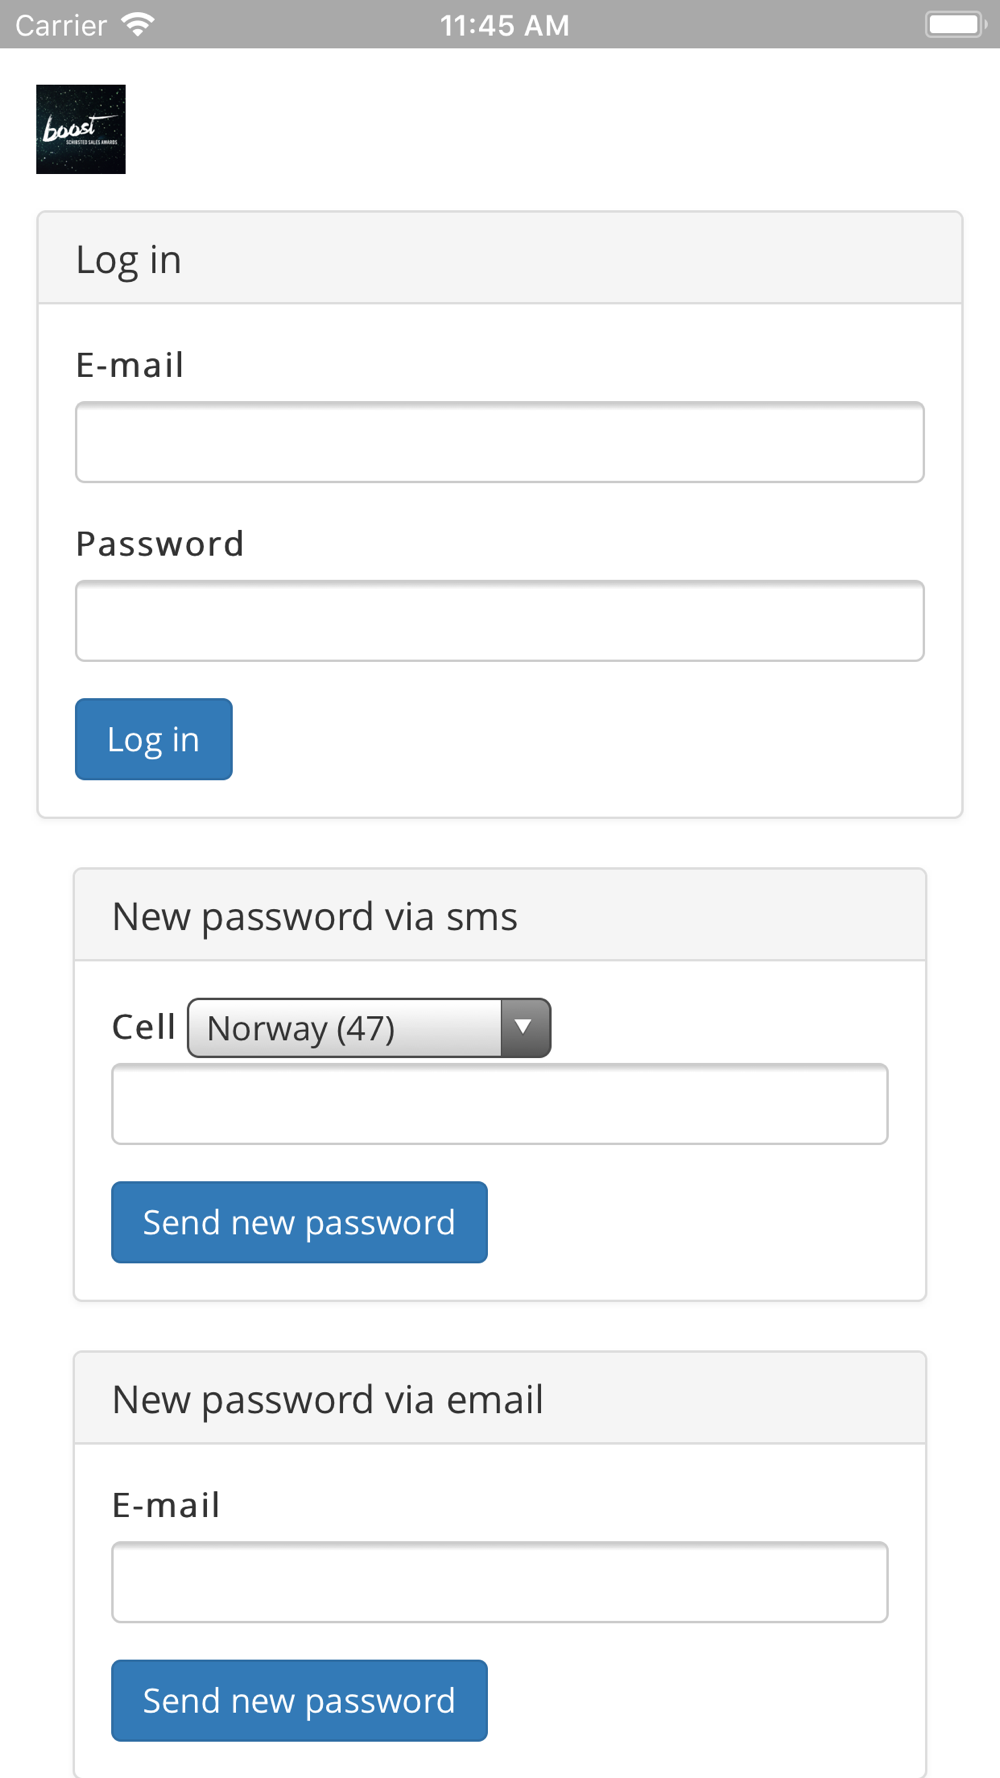The width and height of the screenshot is (1000, 1778).
Task: Focus the password reset E-mail input
Action: pyautogui.click(x=500, y=1582)
